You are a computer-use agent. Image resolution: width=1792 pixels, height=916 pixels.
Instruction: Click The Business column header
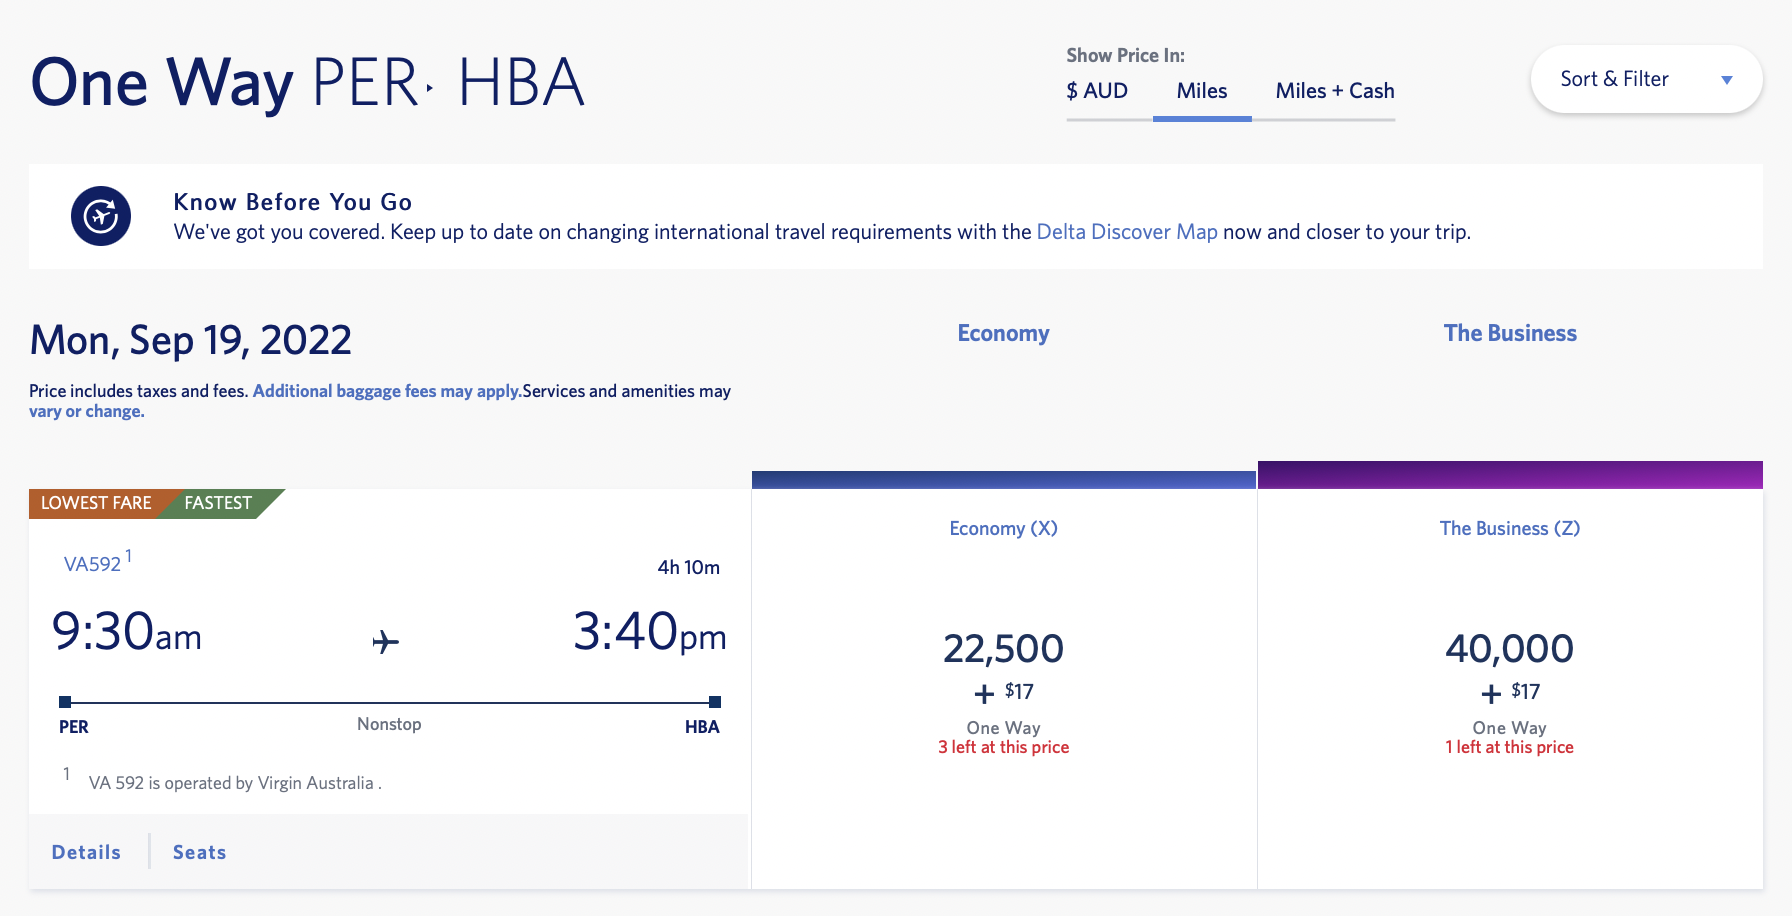[x=1510, y=333]
